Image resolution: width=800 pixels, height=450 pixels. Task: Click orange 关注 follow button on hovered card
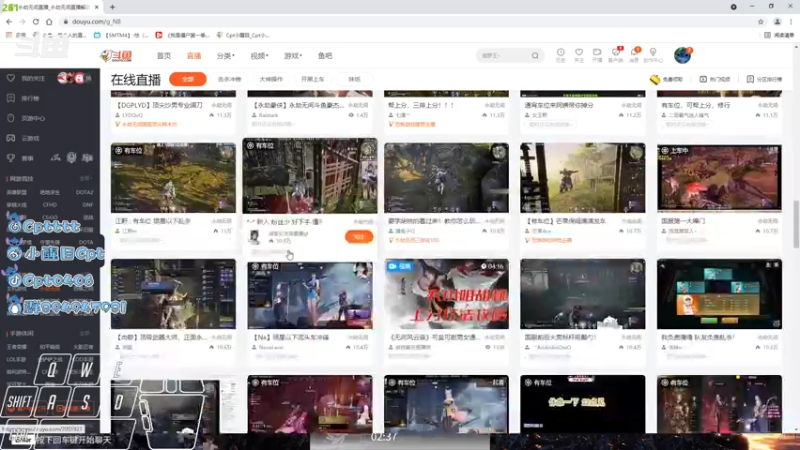point(359,237)
